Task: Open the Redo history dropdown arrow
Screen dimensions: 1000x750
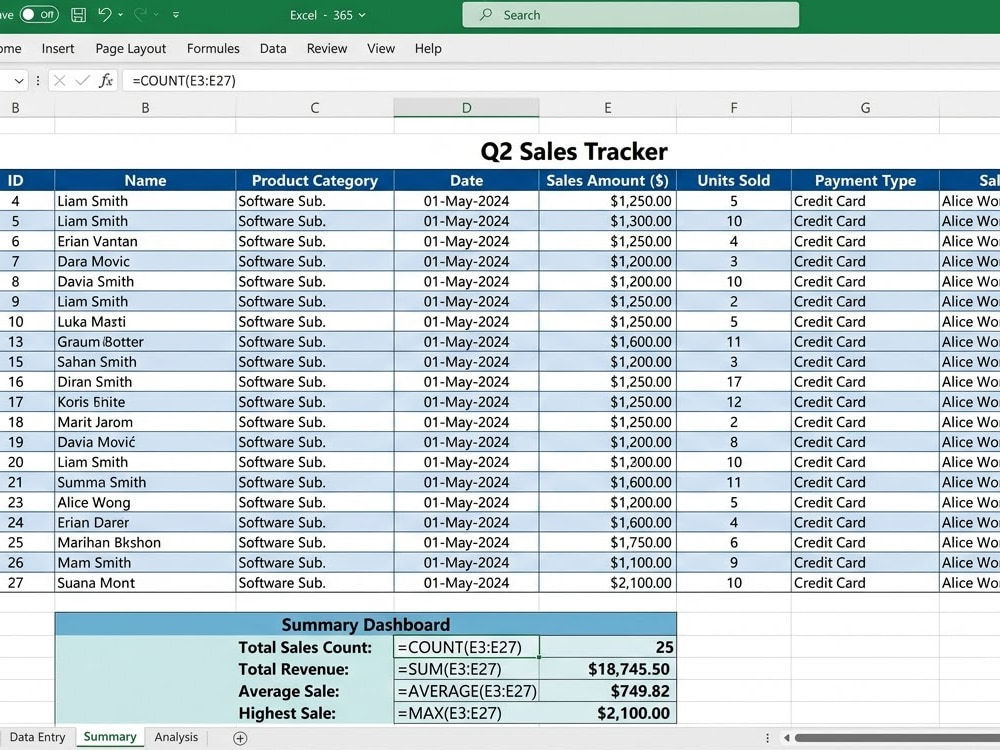Action: click(156, 15)
